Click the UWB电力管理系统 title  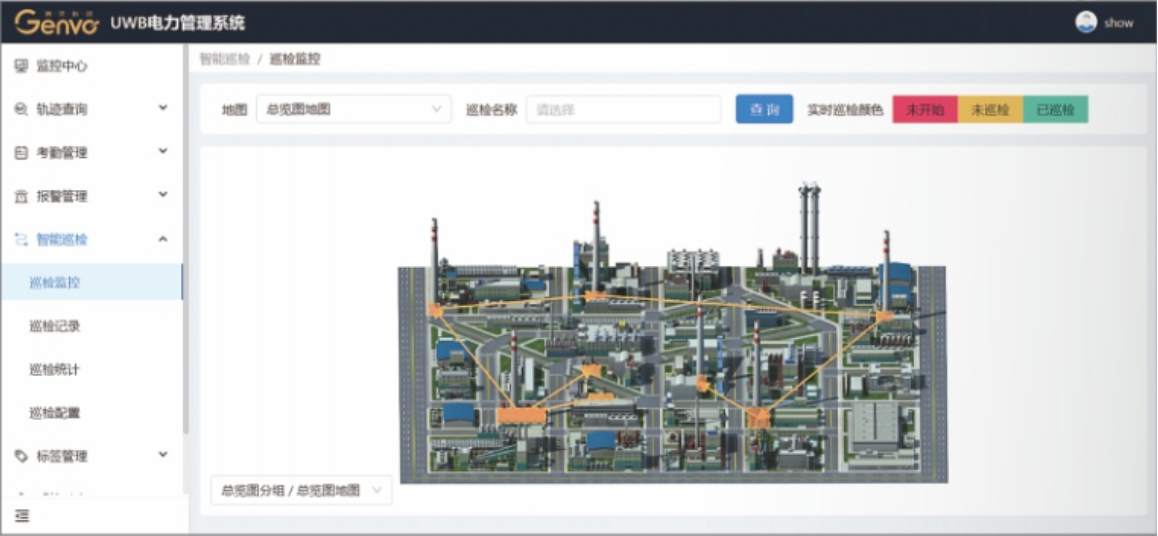(177, 23)
